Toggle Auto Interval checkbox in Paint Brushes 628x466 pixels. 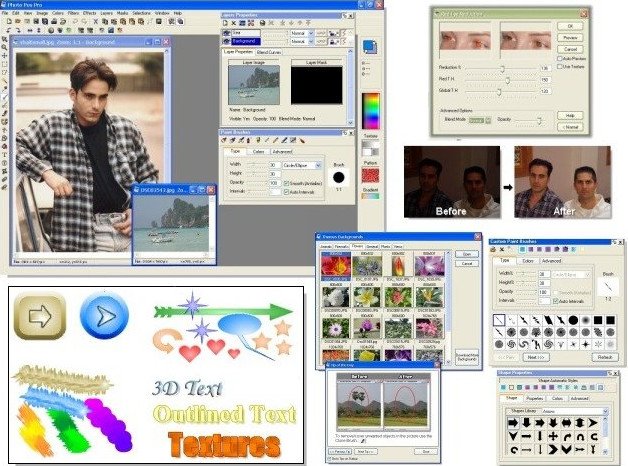coord(286,192)
